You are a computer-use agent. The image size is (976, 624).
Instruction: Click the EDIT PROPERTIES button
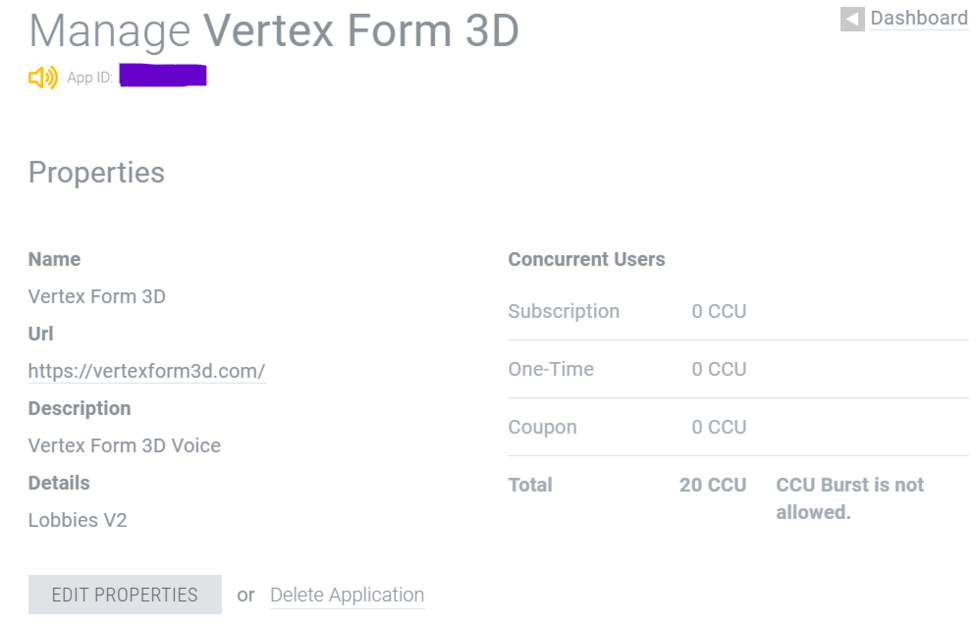coord(124,594)
